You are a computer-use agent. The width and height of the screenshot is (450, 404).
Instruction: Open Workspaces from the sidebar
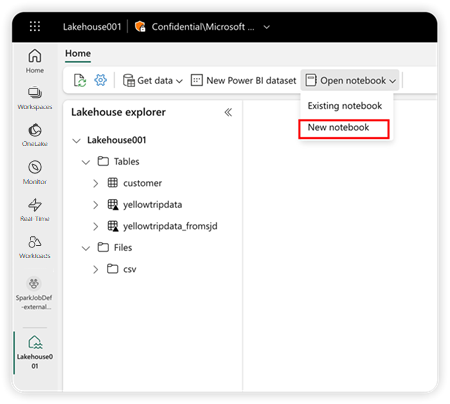tap(35, 98)
